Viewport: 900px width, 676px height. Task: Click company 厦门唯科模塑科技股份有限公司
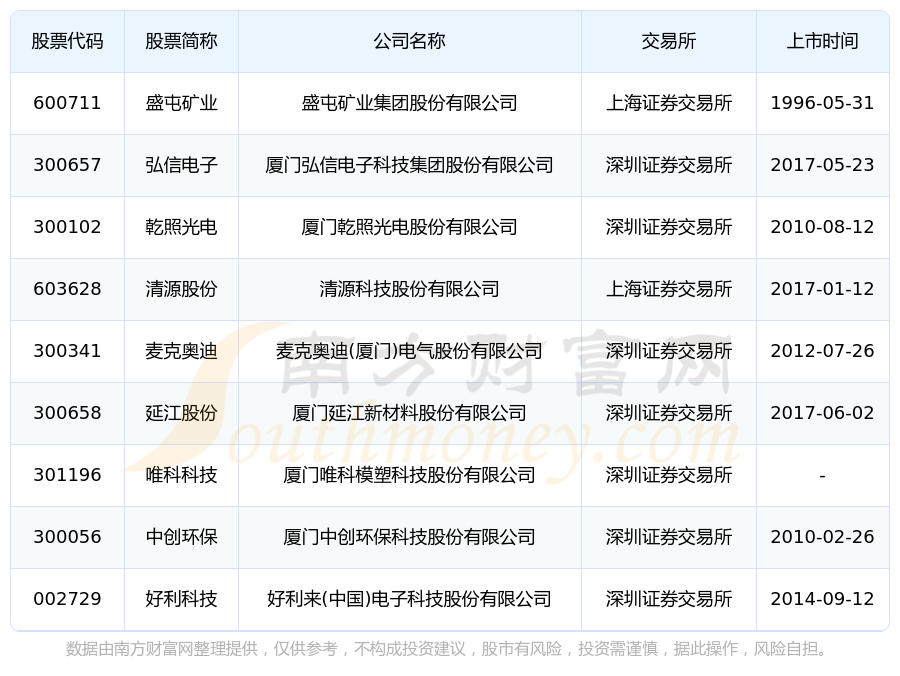410,475
